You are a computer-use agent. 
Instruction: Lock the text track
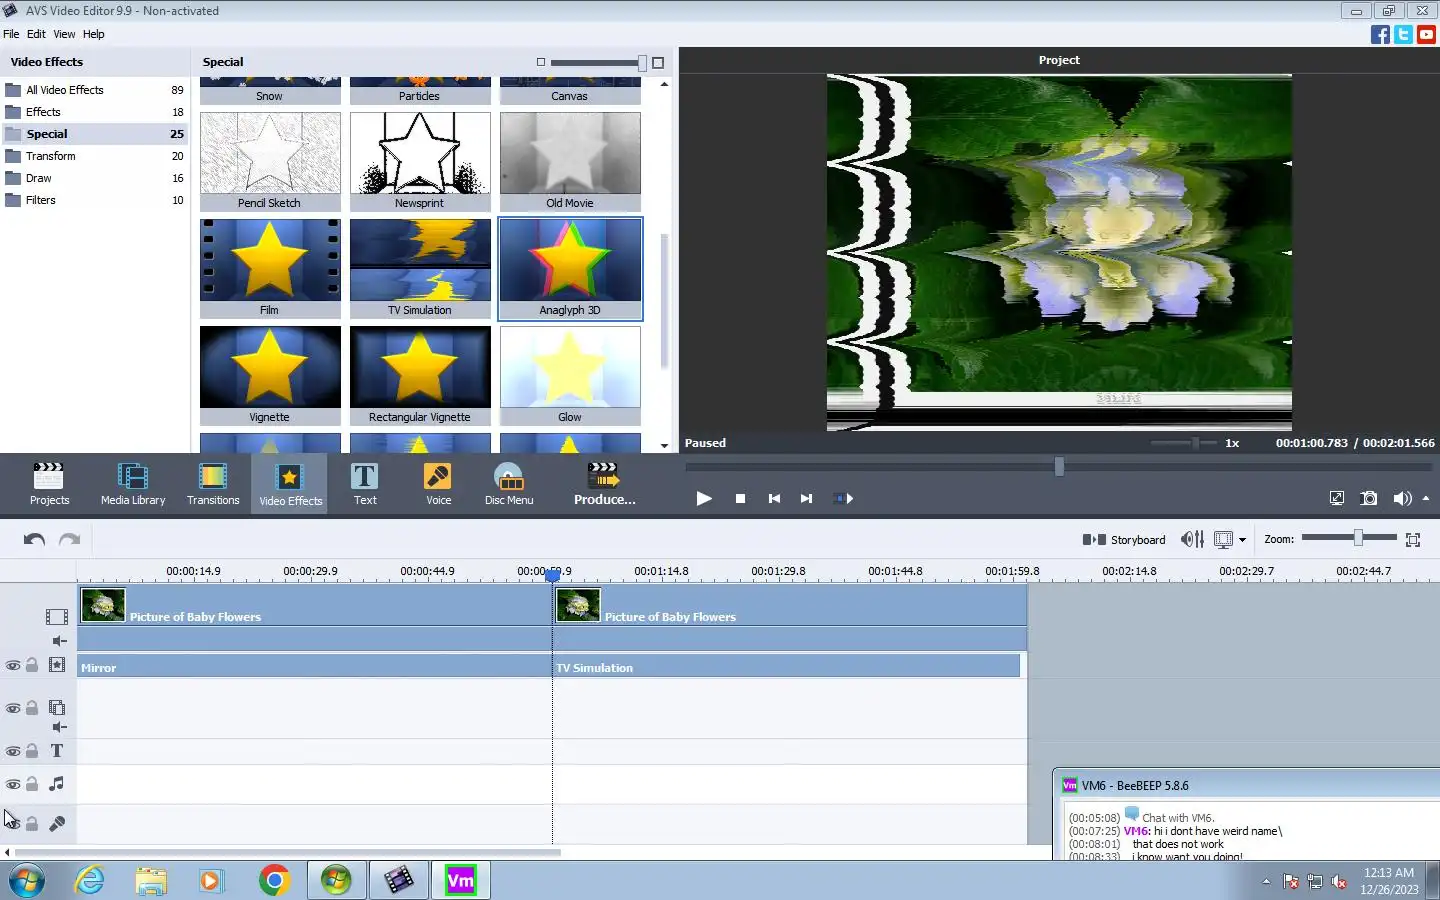click(32, 751)
